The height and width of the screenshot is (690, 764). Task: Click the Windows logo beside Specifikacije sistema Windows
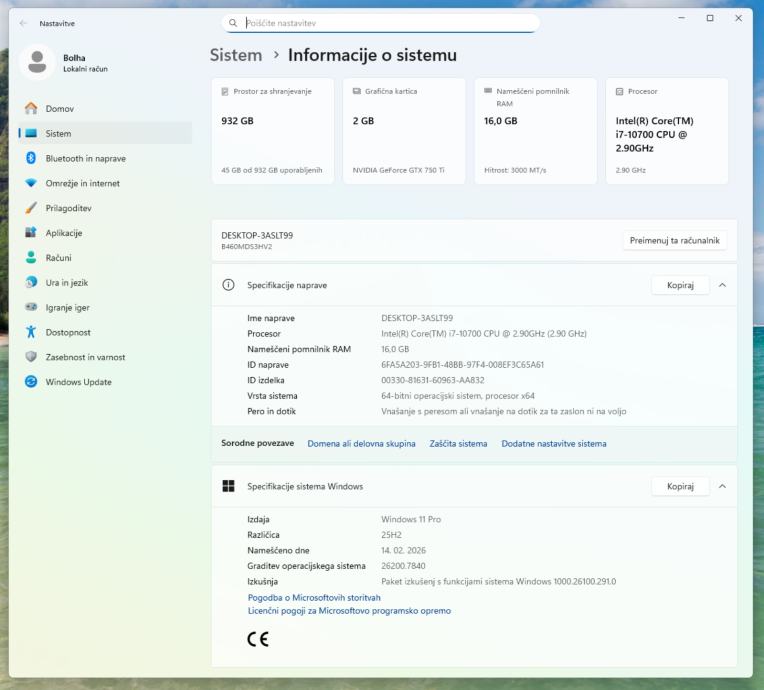[228, 486]
